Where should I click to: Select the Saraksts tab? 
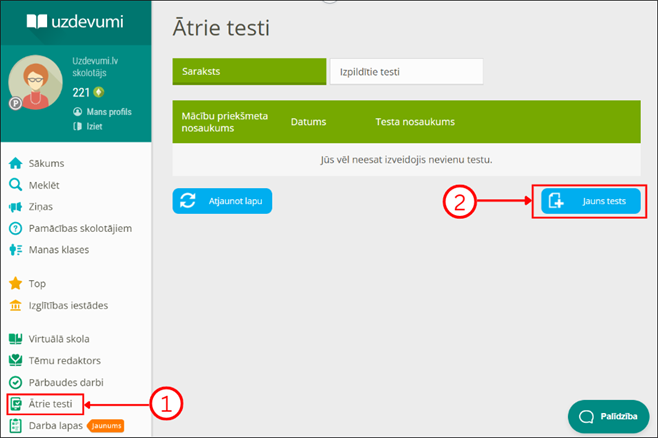coord(249,71)
